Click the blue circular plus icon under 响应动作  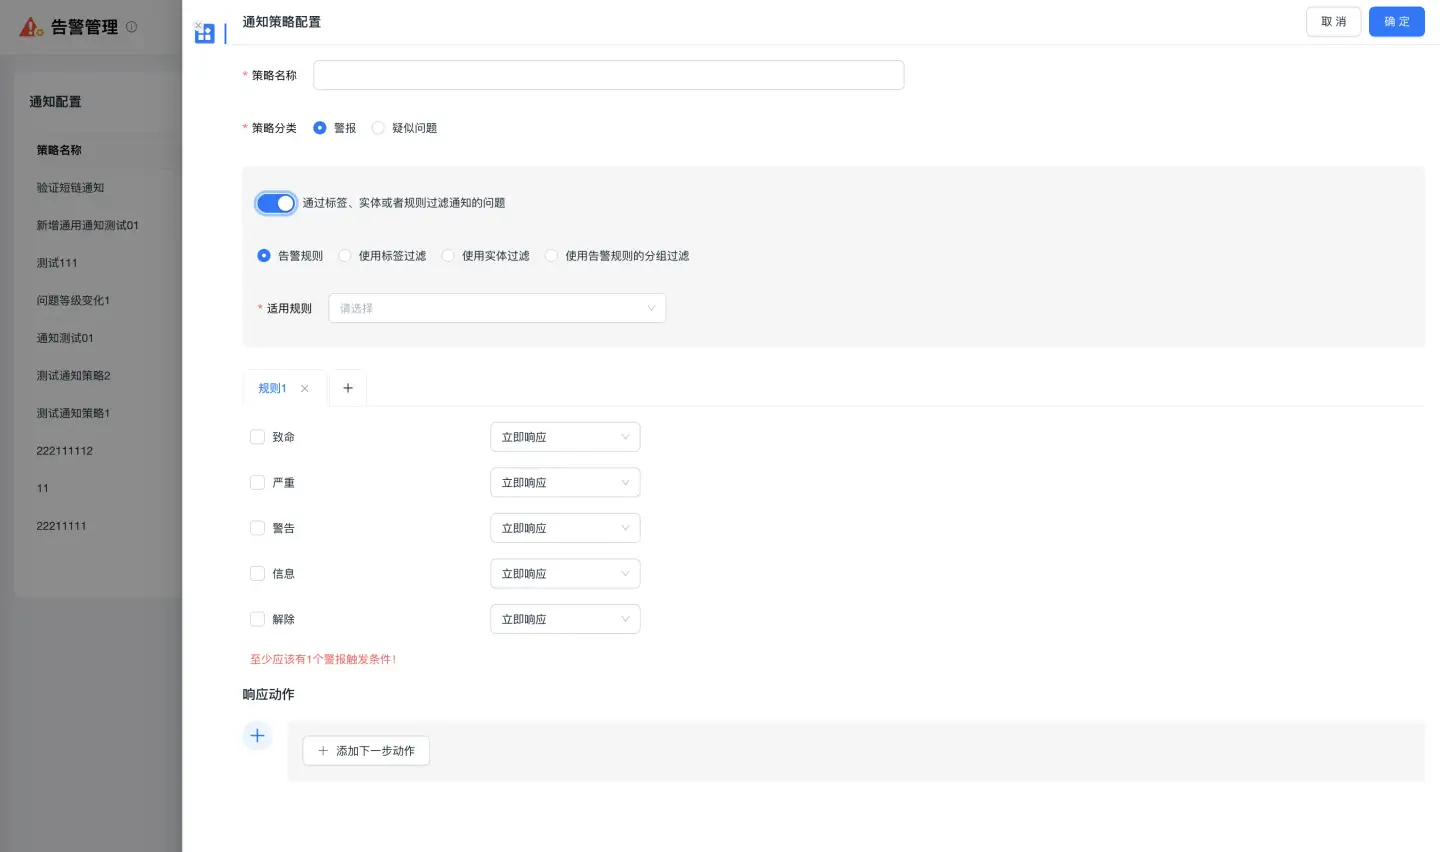[x=257, y=737]
